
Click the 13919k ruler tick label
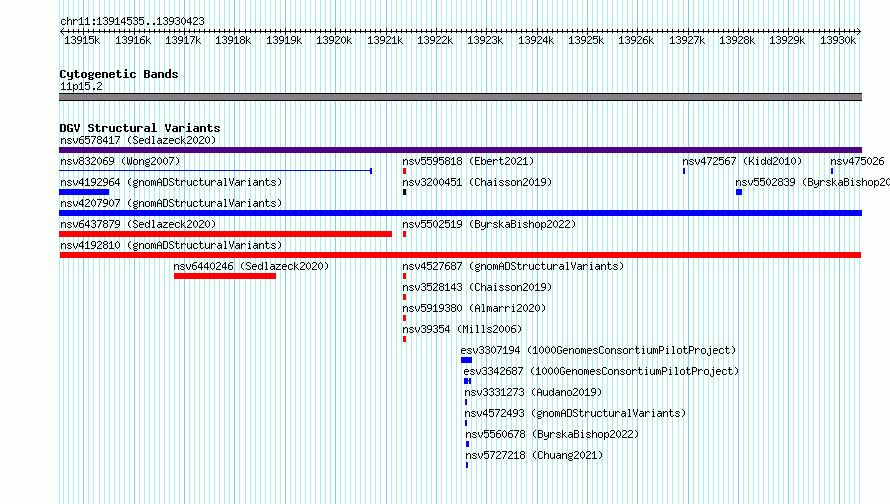(284, 40)
